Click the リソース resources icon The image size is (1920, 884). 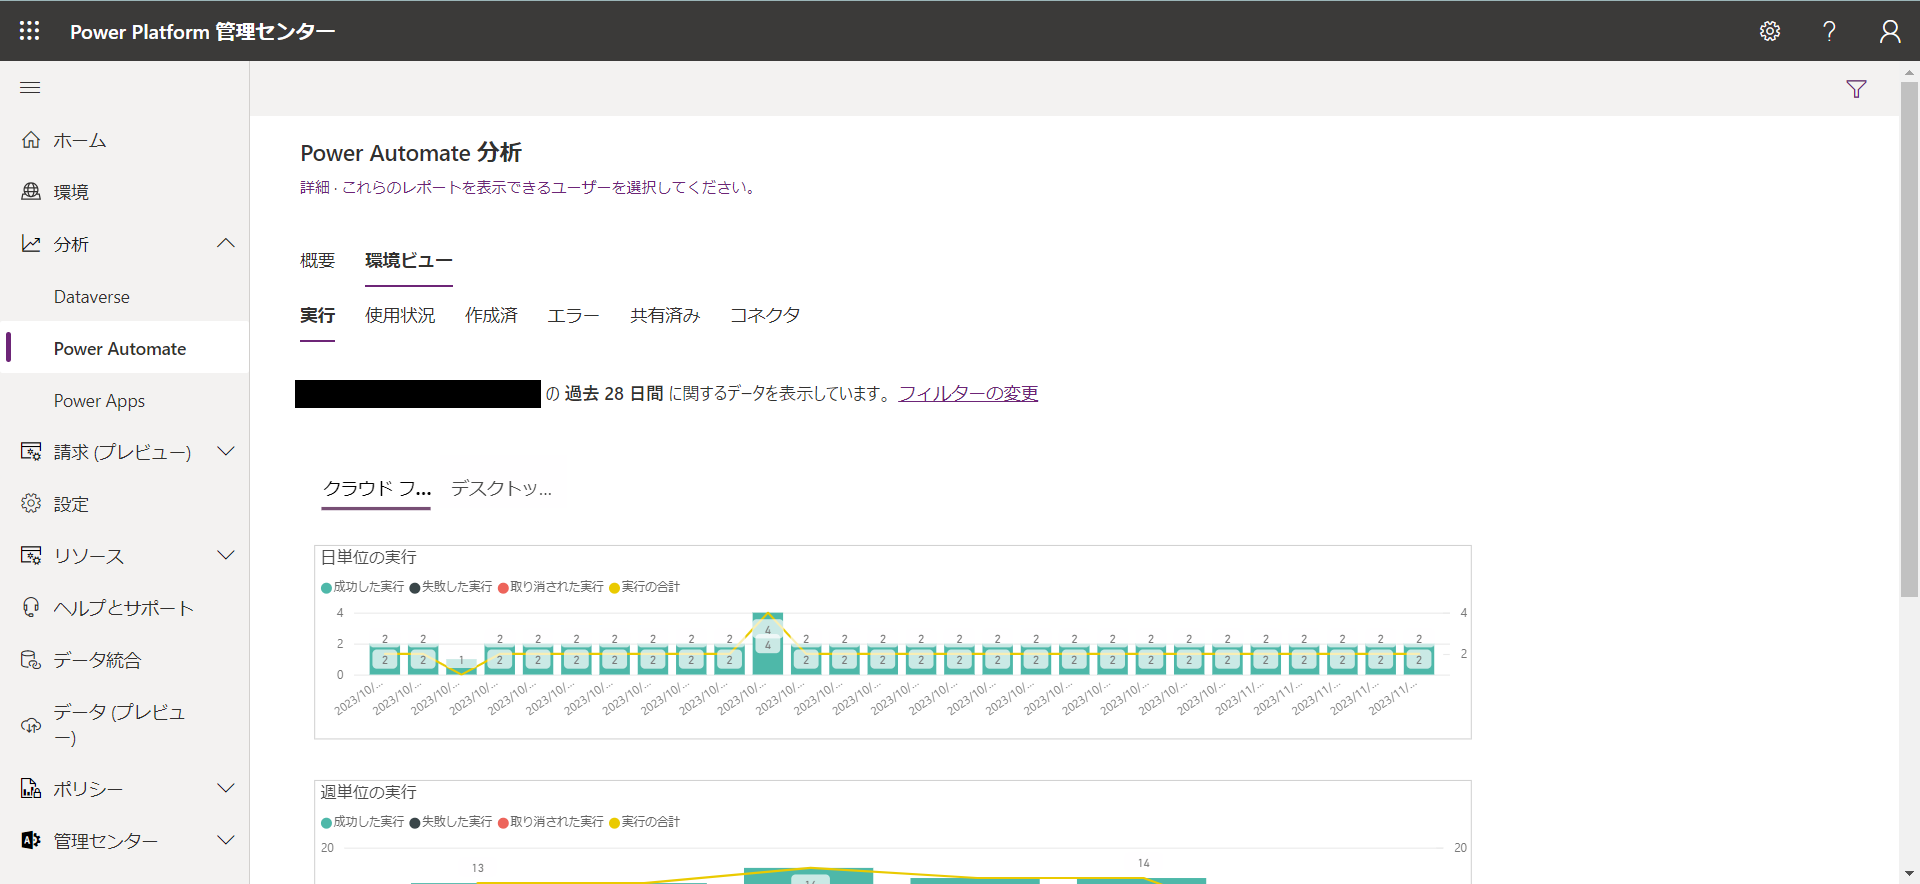[31, 555]
